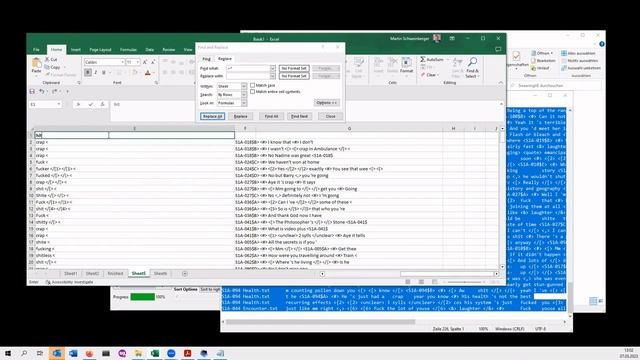
Task: Collapse the Excel ribbon chevron
Action: click(500, 83)
